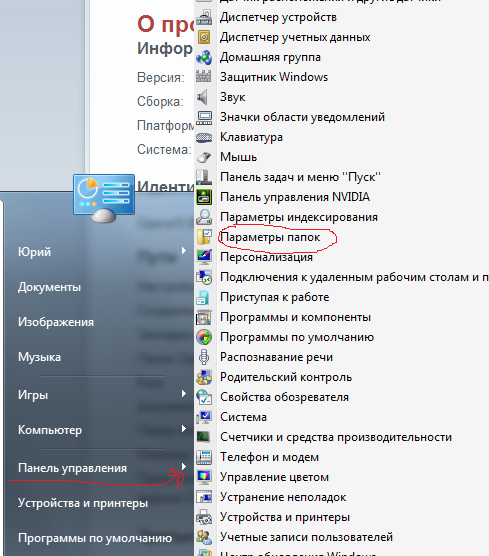Open Персонализация from the control panel list
The height and width of the screenshot is (556, 489).
266,257
